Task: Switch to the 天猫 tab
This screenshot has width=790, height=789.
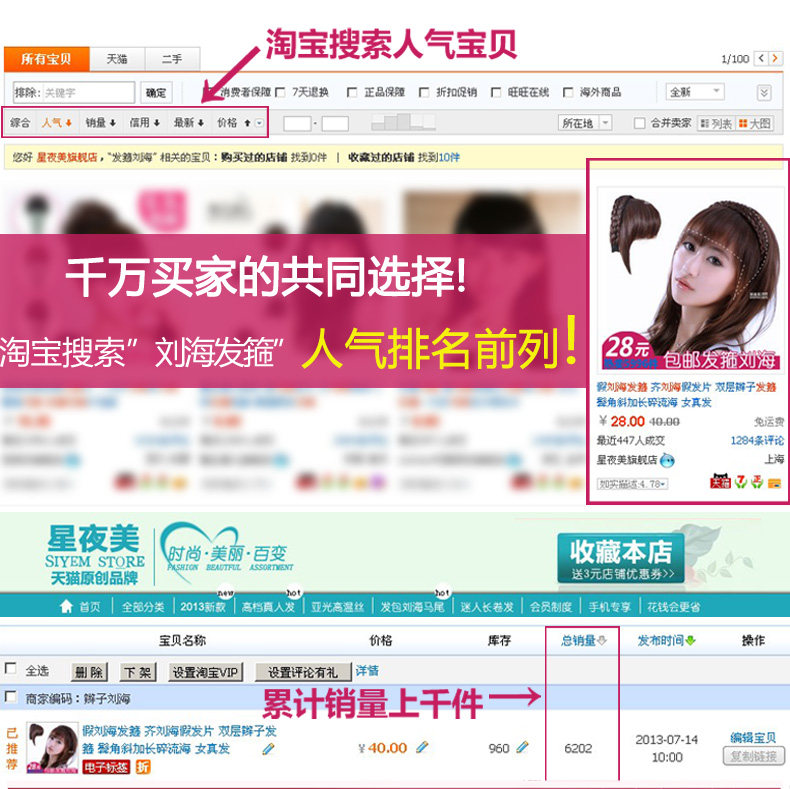Action: [x=117, y=59]
